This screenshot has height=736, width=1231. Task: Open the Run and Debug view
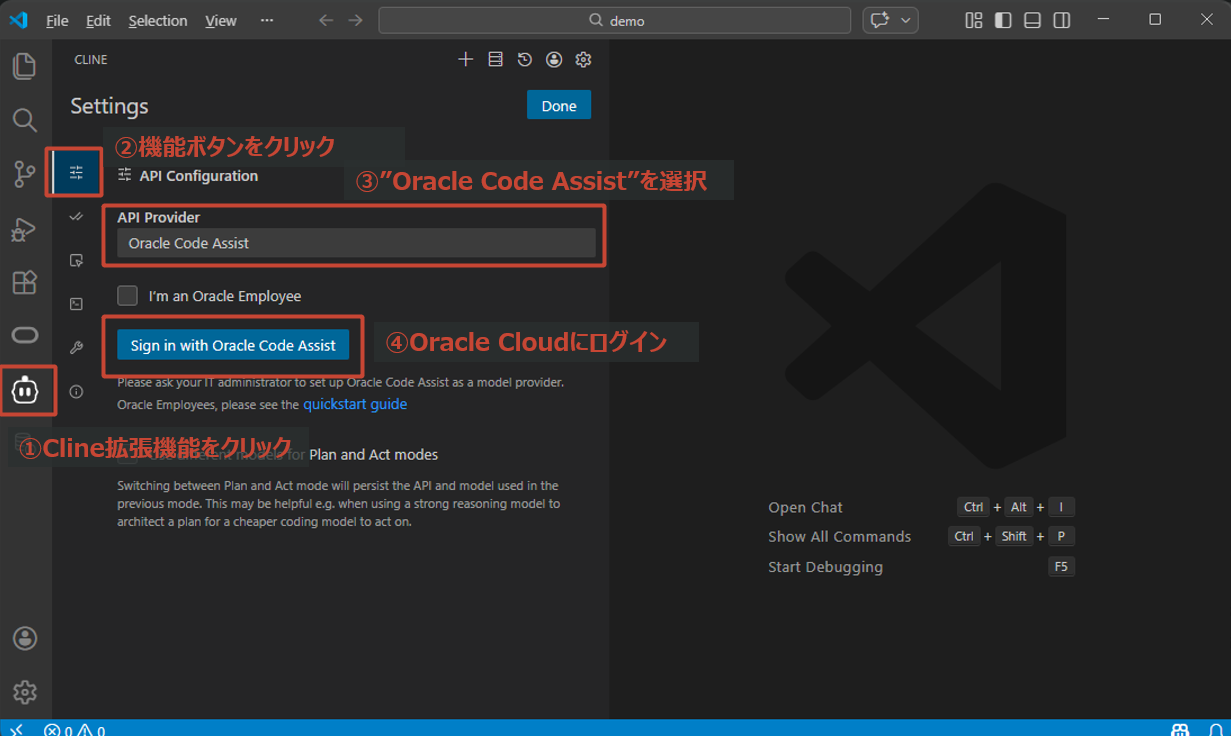tap(24, 229)
